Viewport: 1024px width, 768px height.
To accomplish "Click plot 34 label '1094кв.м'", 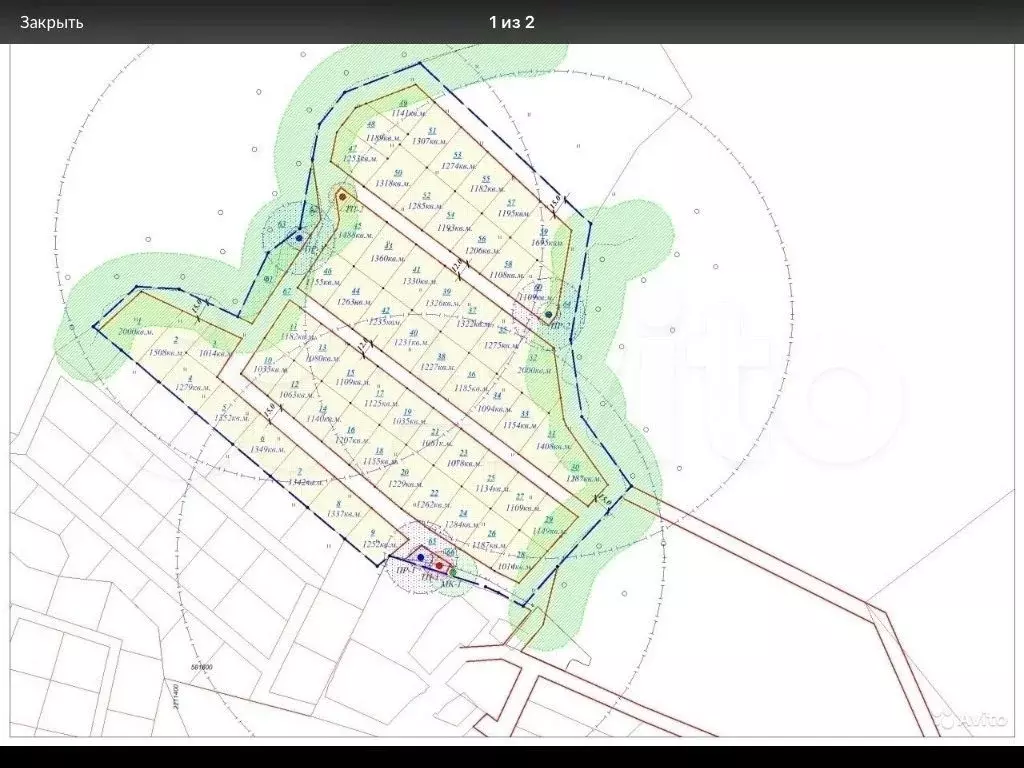I will click(x=494, y=409).
